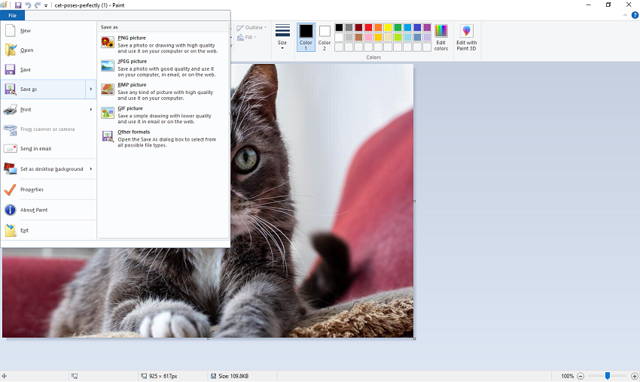Click the GIF picture icon

pyautogui.click(x=108, y=113)
